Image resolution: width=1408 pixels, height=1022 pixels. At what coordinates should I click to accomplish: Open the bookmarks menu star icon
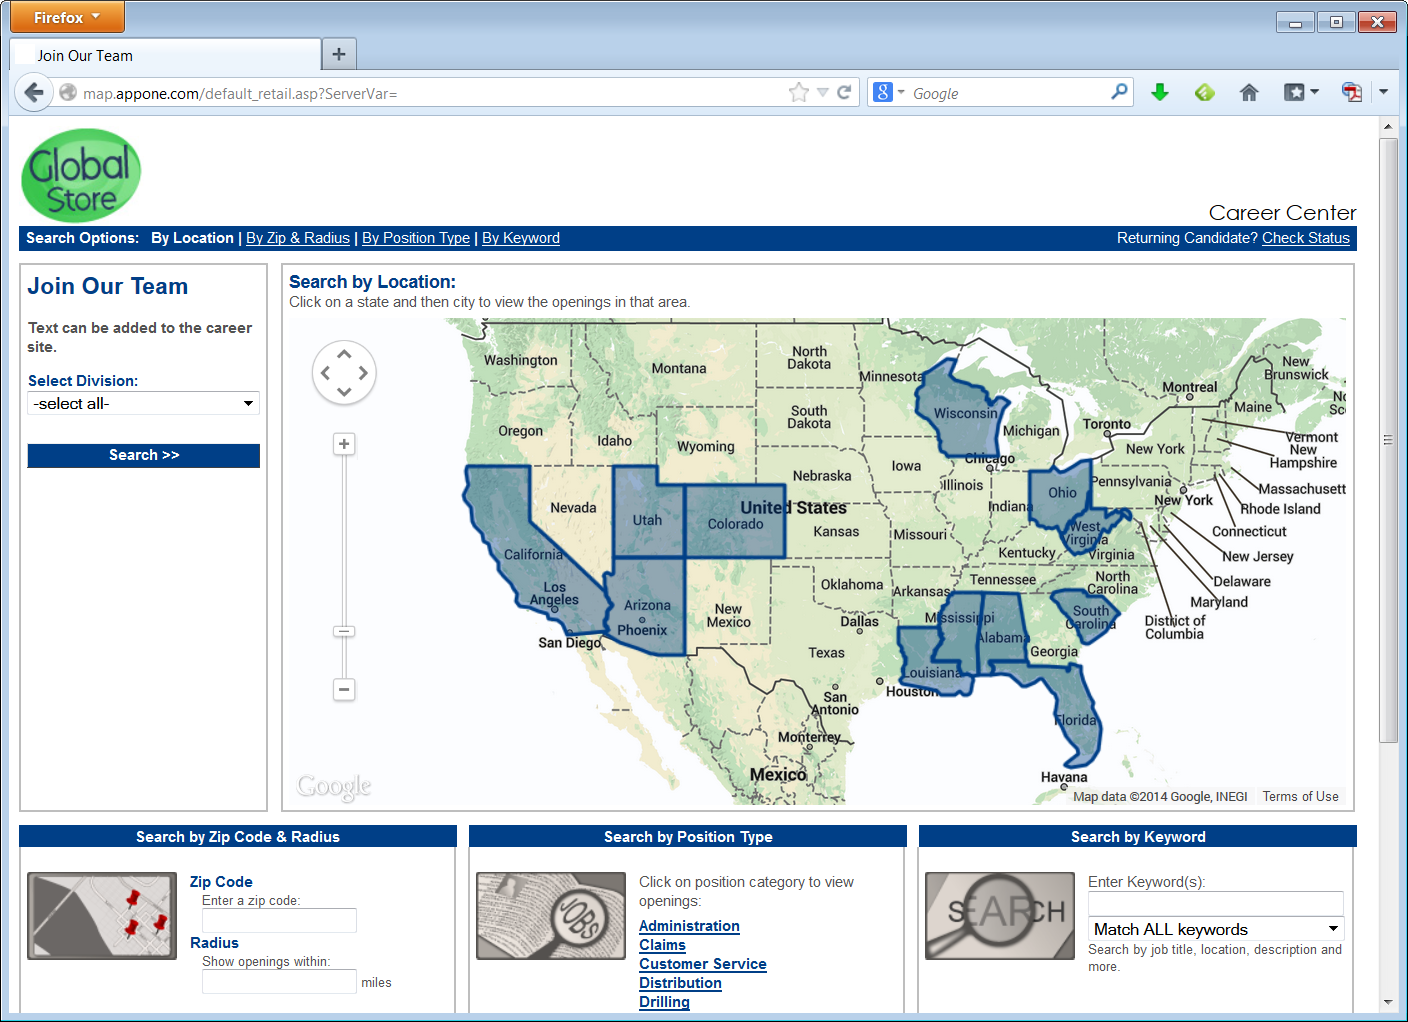(x=1300, y=93)
